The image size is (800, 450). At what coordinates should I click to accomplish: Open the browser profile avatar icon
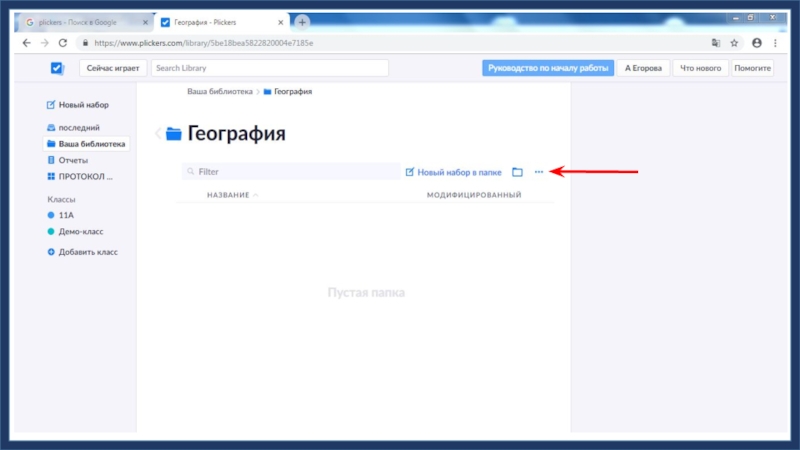(x=756, y=43)
